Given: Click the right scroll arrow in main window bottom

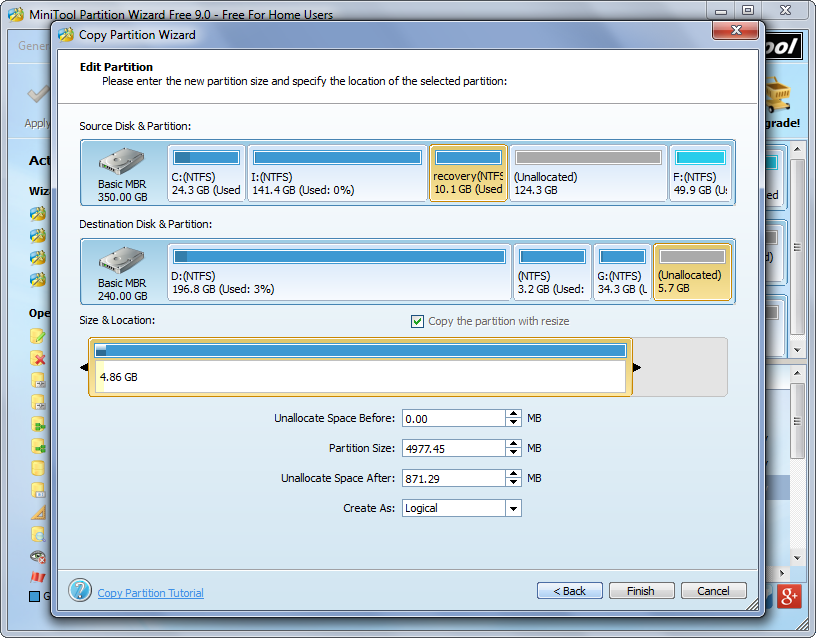Looking at the screenshot, I should point(782,573).
